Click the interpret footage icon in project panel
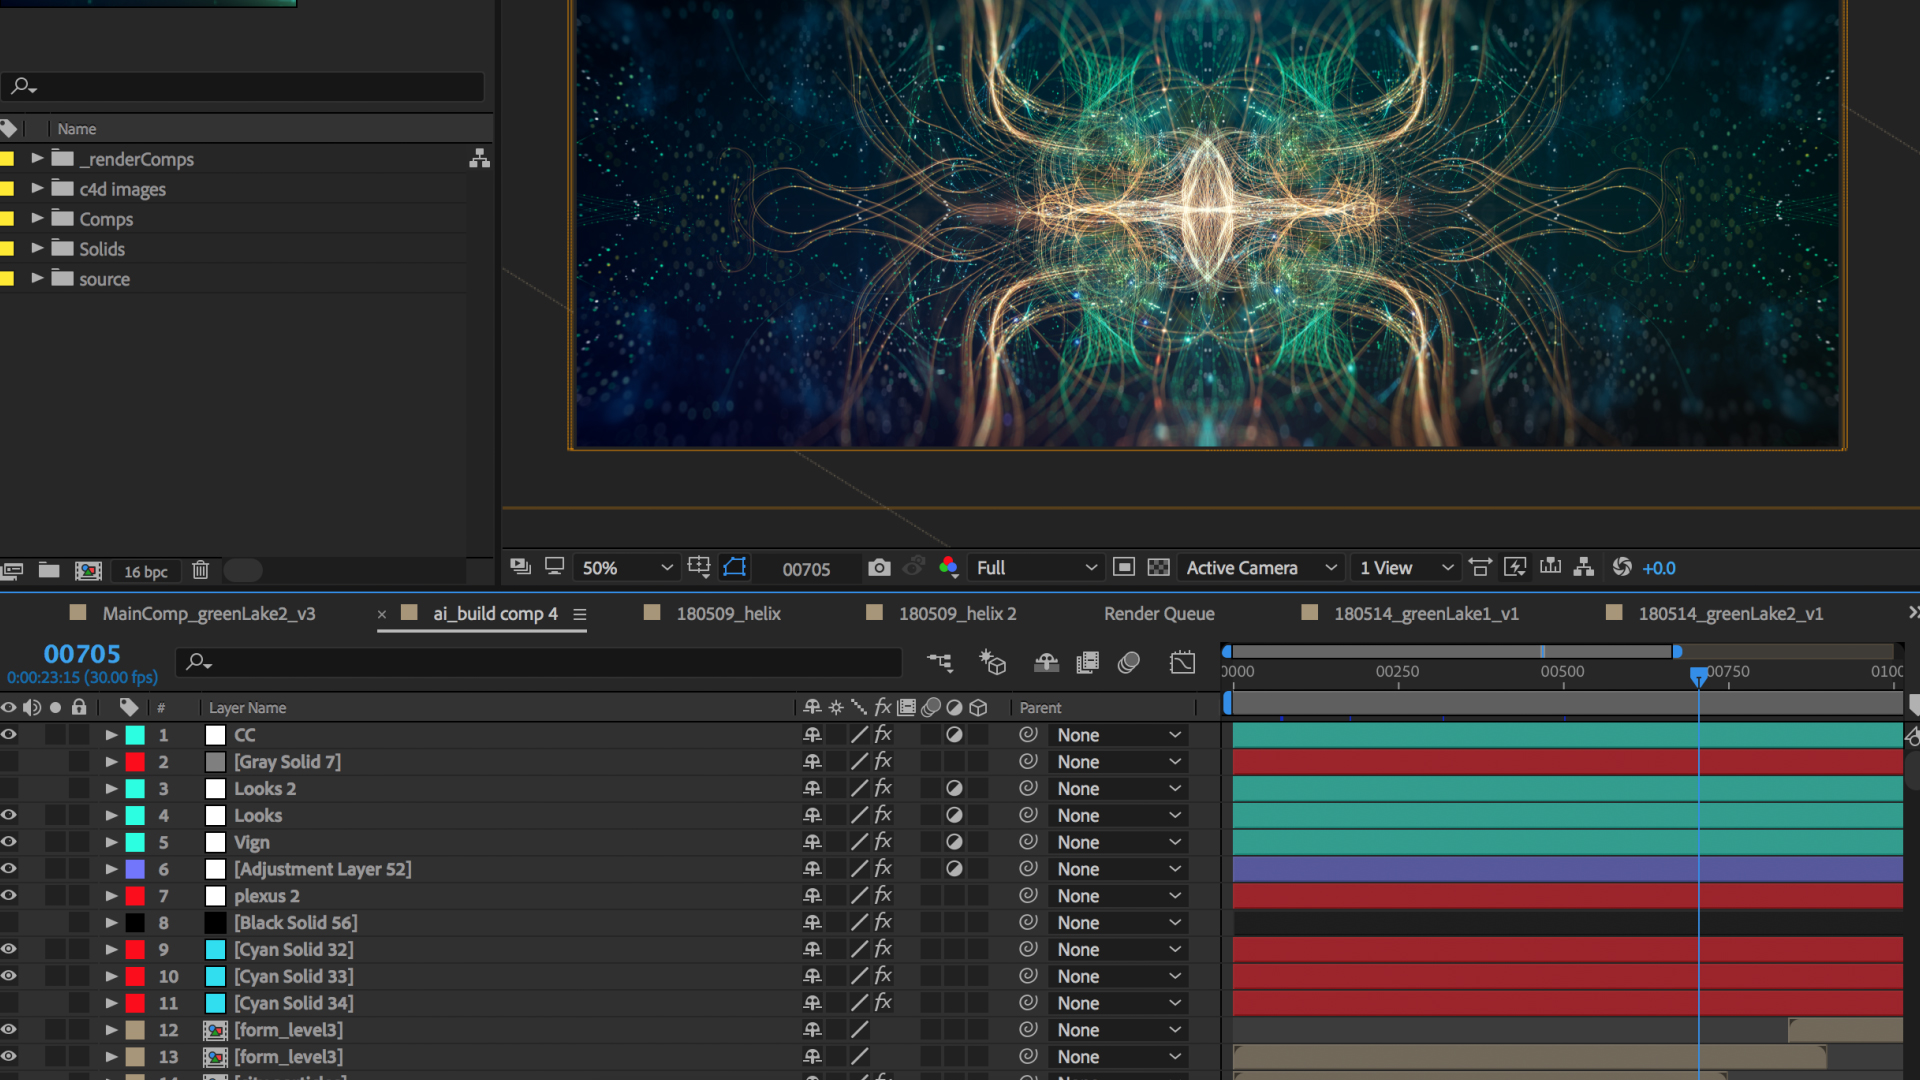This screenshot has width=1920, height=1080. pos(12,570)
